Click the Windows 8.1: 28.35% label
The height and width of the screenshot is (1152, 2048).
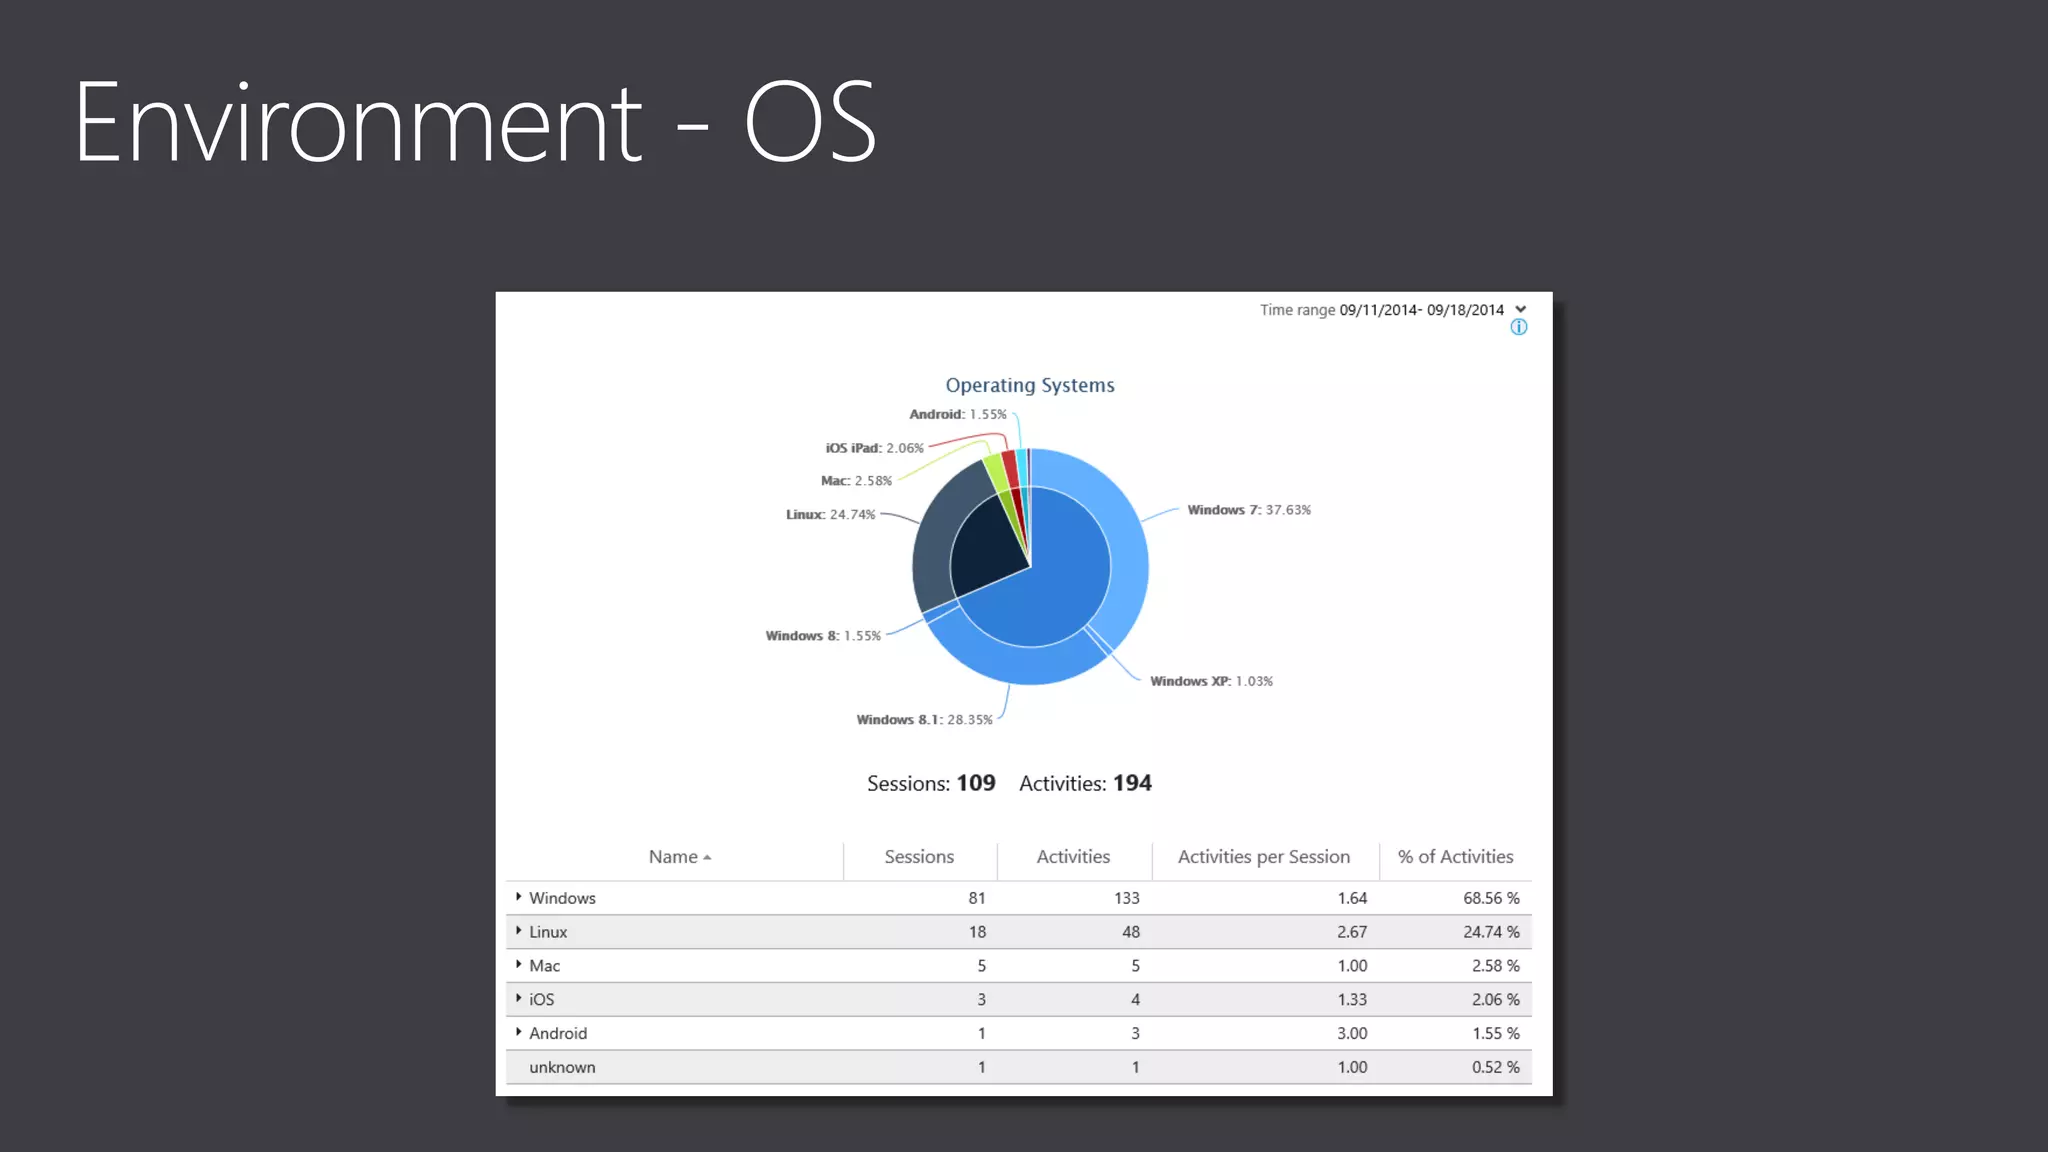tap(924, 720)
